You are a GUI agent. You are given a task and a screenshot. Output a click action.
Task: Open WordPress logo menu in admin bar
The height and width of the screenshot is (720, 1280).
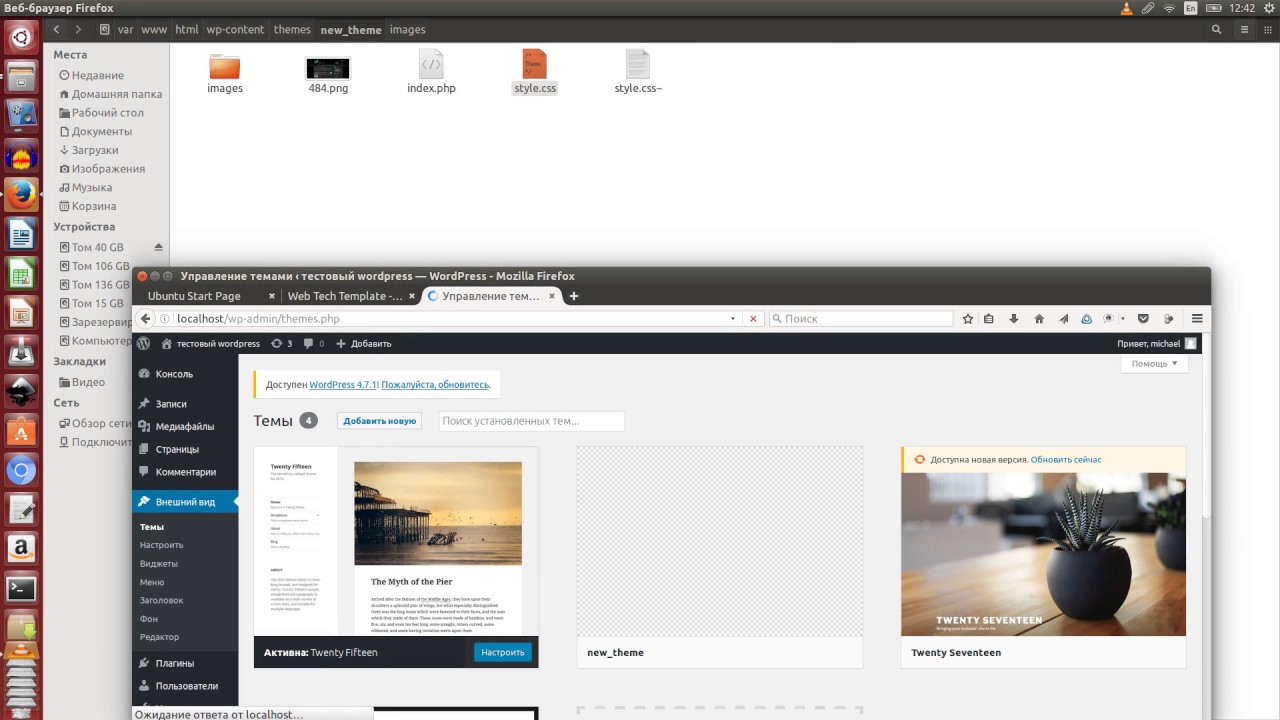(144, 343)
